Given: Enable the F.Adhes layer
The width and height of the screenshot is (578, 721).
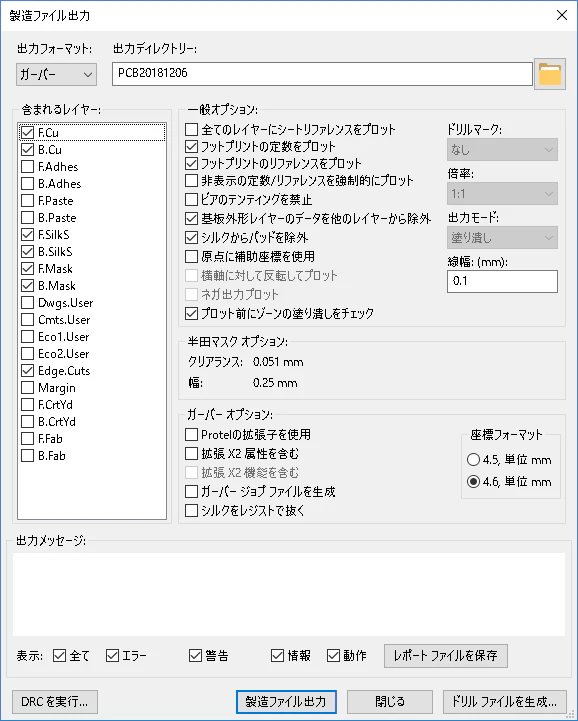Looking at the screenshot, I should (28, 166).
